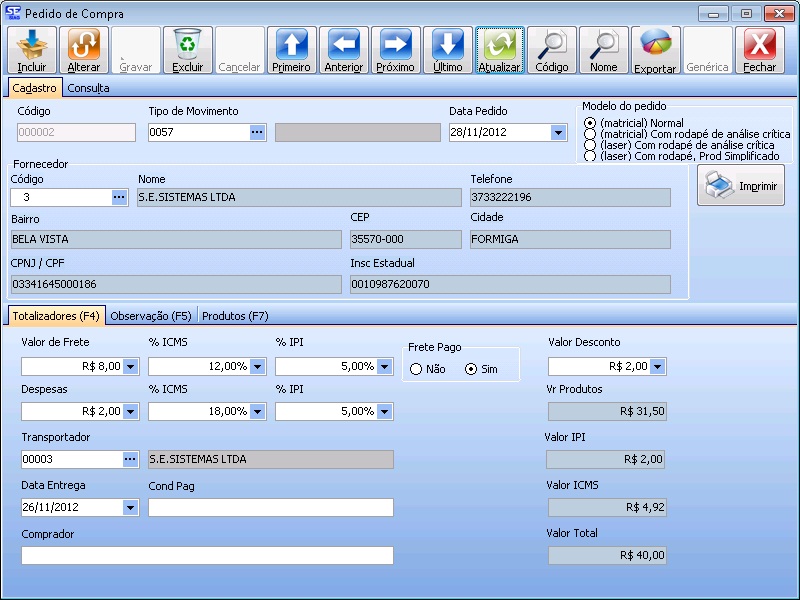This screenshot has width=800, height=600.
Task: Select Frete Pago Sim radio option
Action: 471,369
